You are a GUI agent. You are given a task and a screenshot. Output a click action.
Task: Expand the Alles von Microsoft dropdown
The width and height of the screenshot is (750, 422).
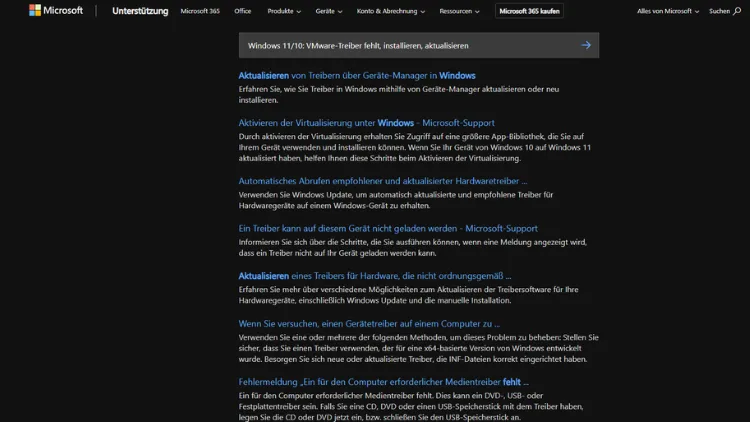pyautogui.click(x=668, y=11)
